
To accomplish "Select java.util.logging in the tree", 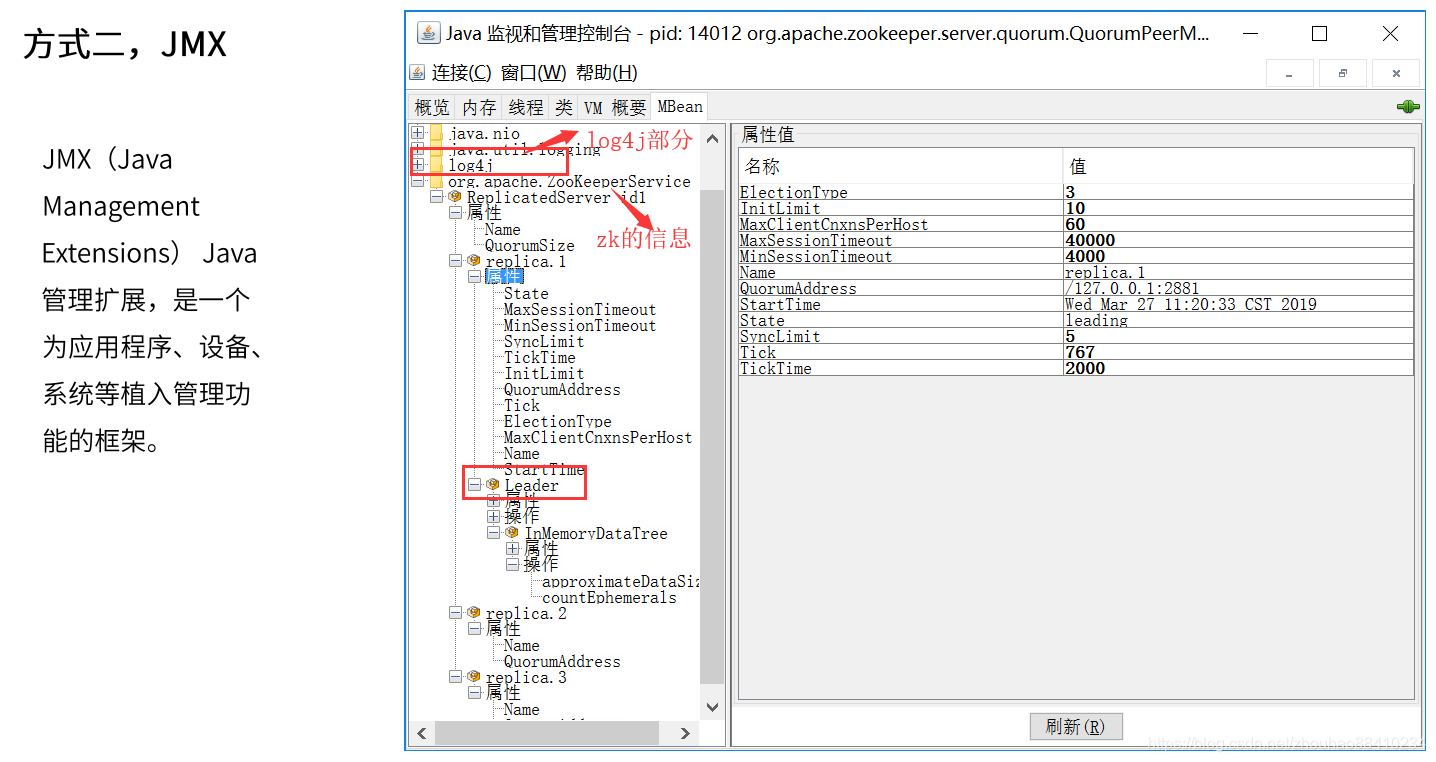I will (524, 149).
